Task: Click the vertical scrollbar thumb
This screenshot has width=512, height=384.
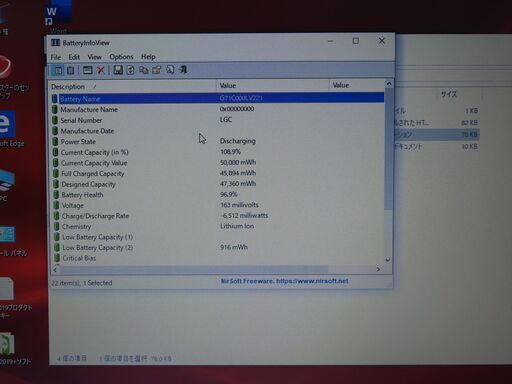Action: [388, 149]
